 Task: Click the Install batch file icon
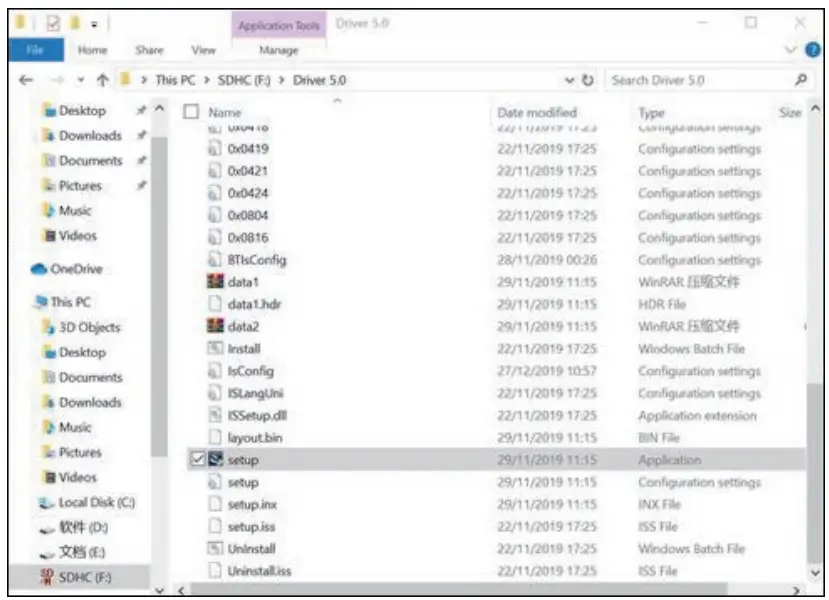[215, 348]
